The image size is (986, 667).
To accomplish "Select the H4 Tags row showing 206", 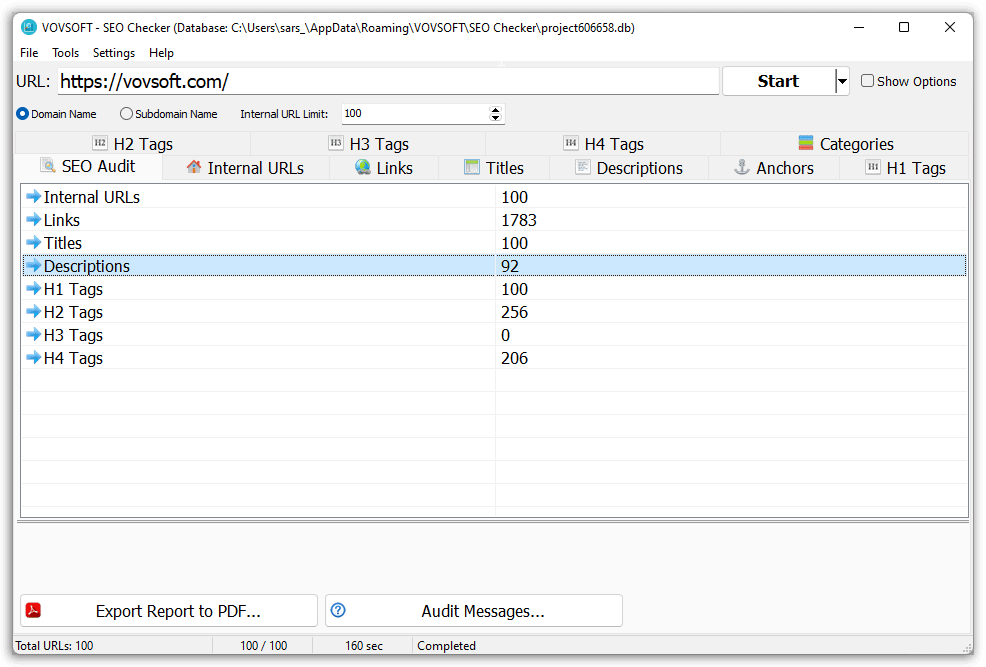I will [x=494, y=358].
